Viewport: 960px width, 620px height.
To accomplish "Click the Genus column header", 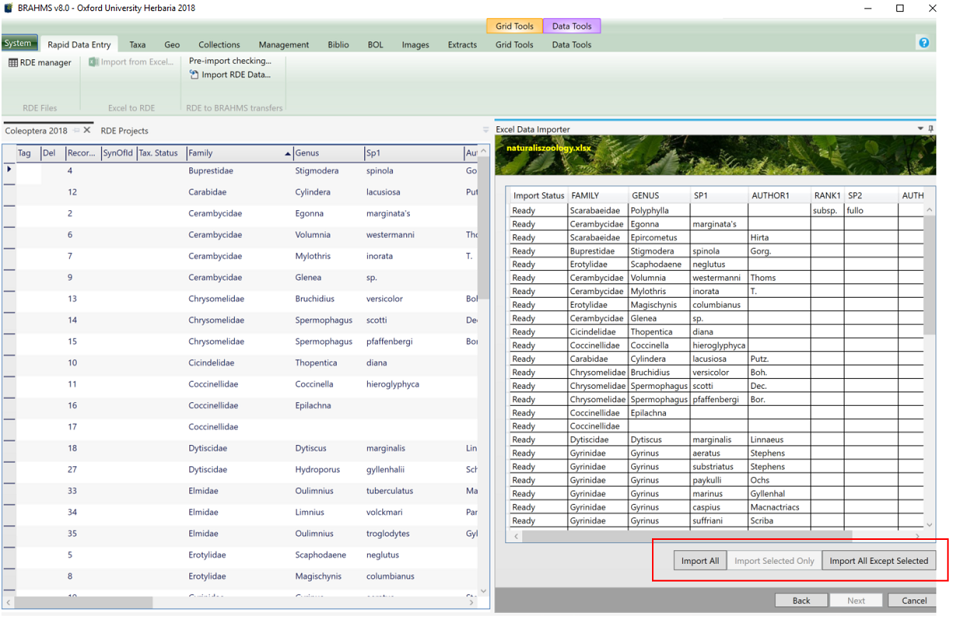I will [328, 153].
